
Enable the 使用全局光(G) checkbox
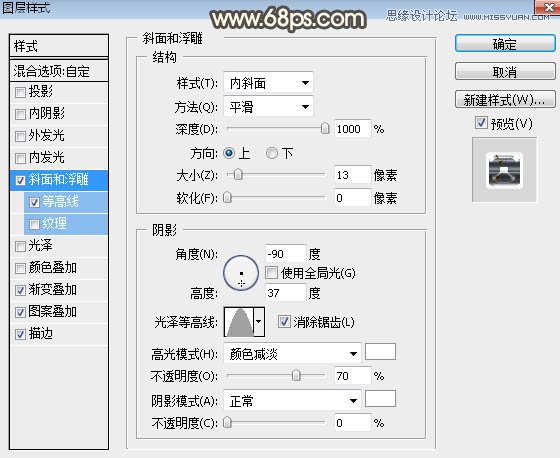pos(271,273)
